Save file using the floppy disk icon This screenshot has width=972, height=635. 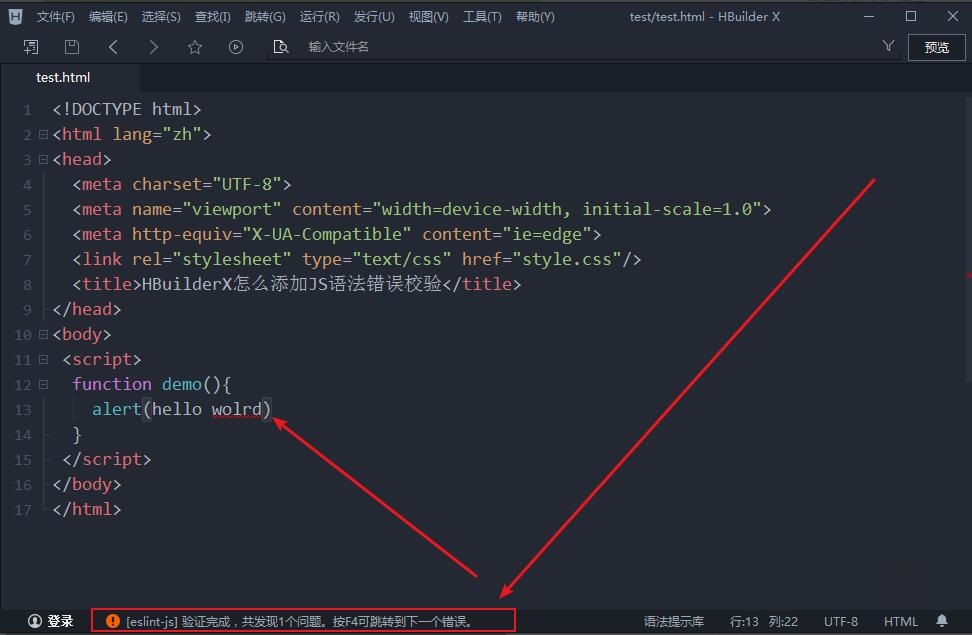[x=72, y=47]
